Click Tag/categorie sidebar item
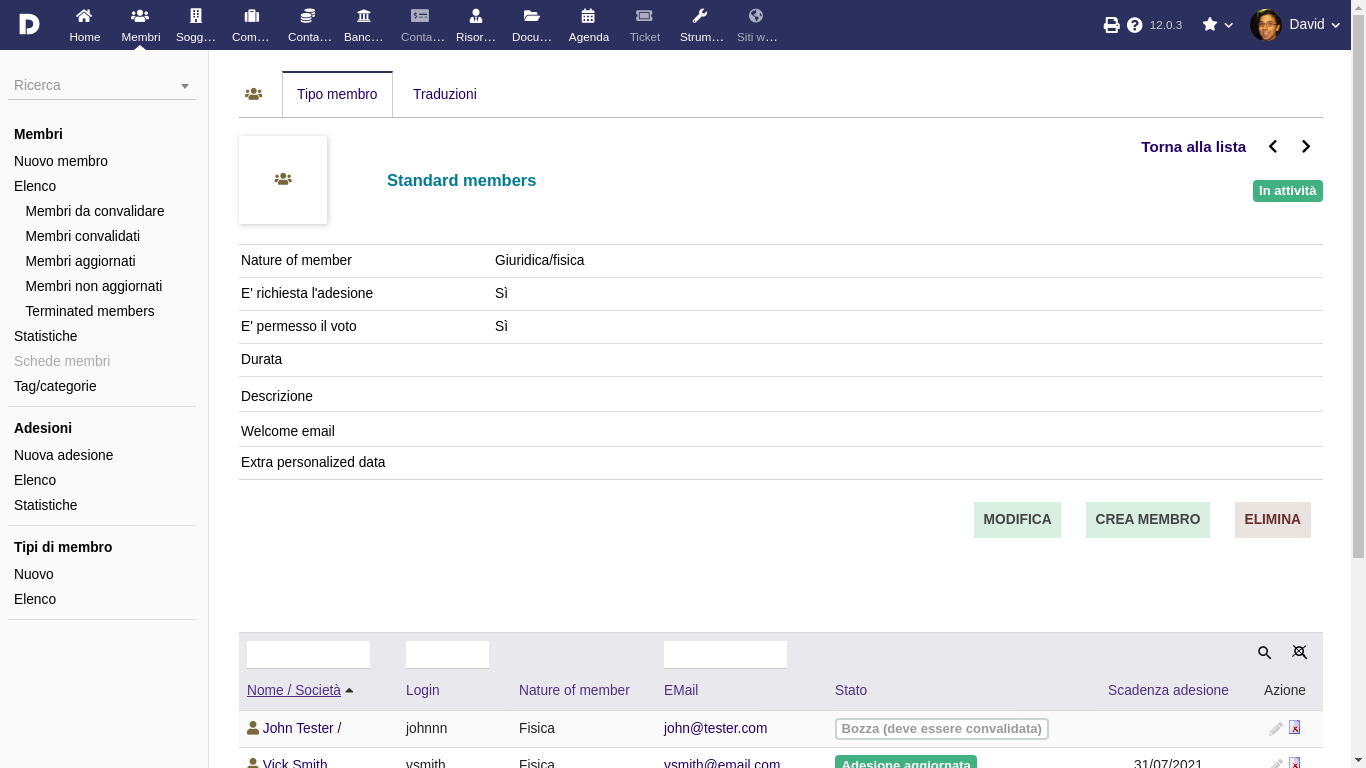The image size is (1366, 768). coord(55,386)
